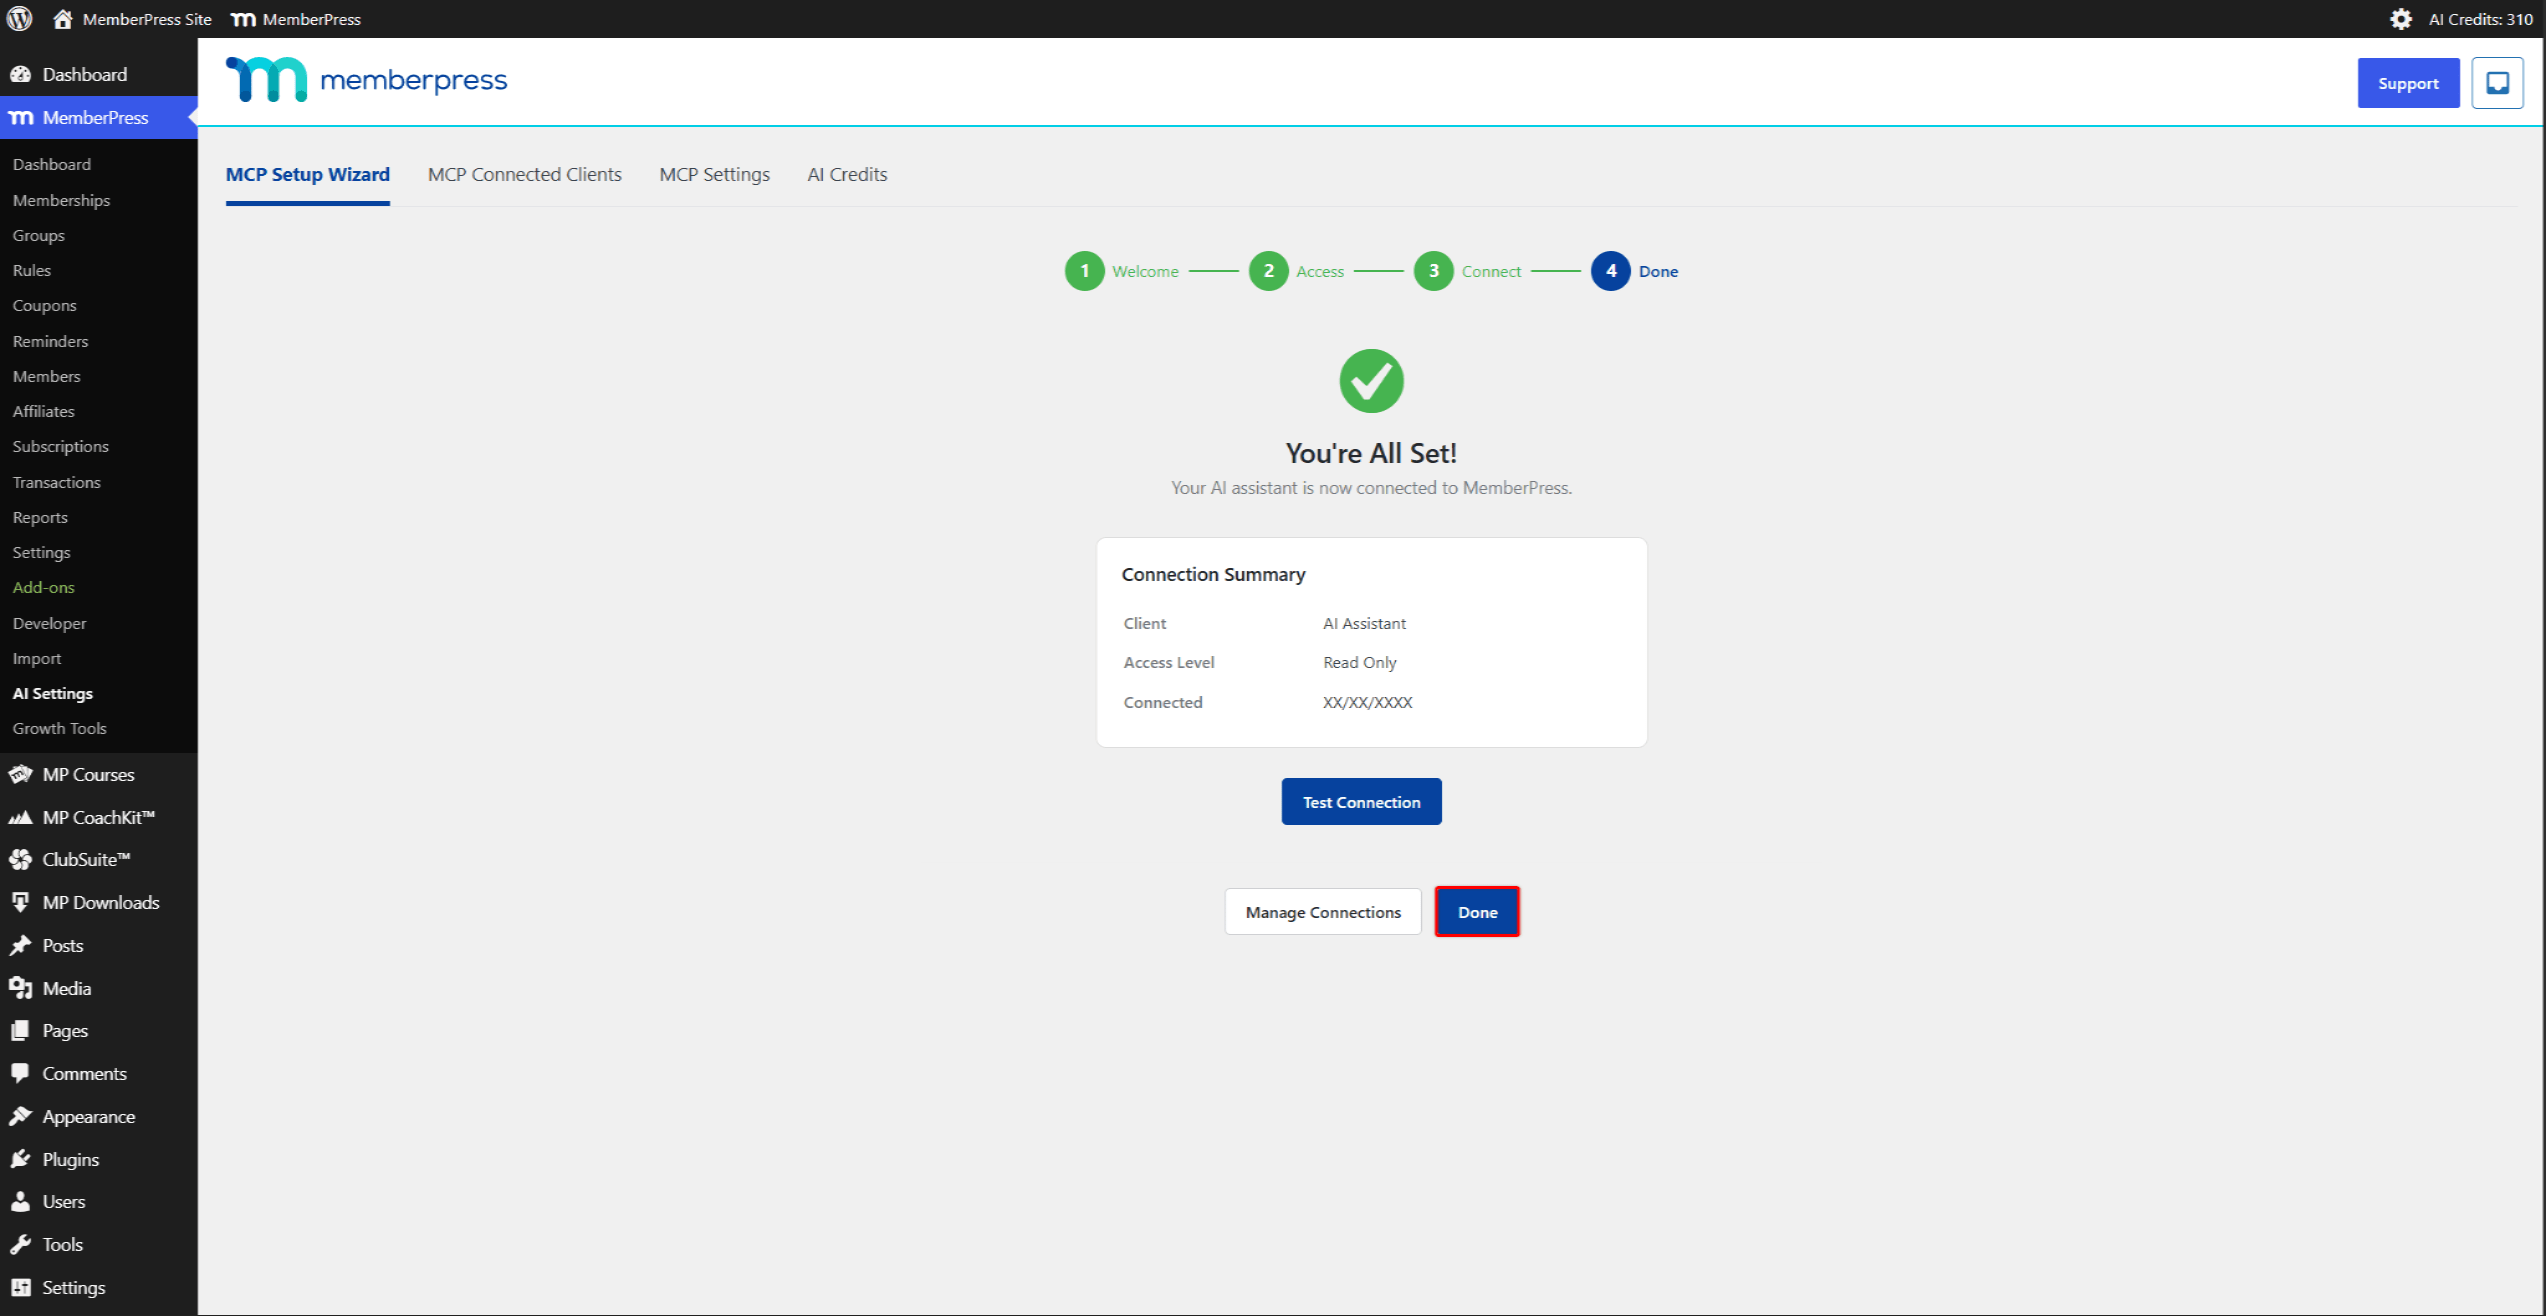Screen dimensions: 2546x1316
Task: Click the Support button
Action: [x=2407, y=83]
